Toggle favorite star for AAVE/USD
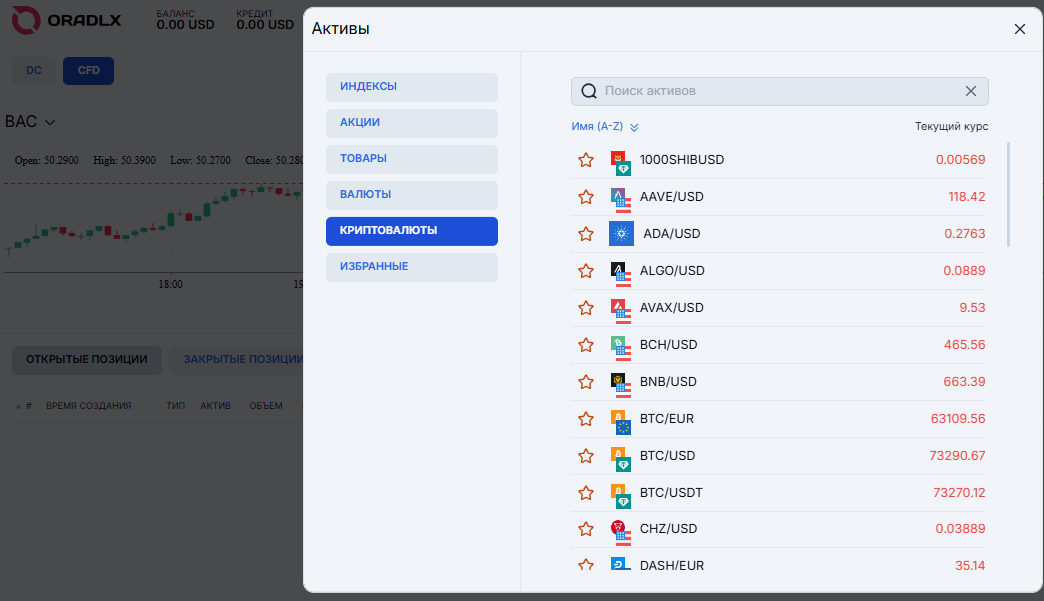The width and height of the screenshot is (1044, 601). 586,197
